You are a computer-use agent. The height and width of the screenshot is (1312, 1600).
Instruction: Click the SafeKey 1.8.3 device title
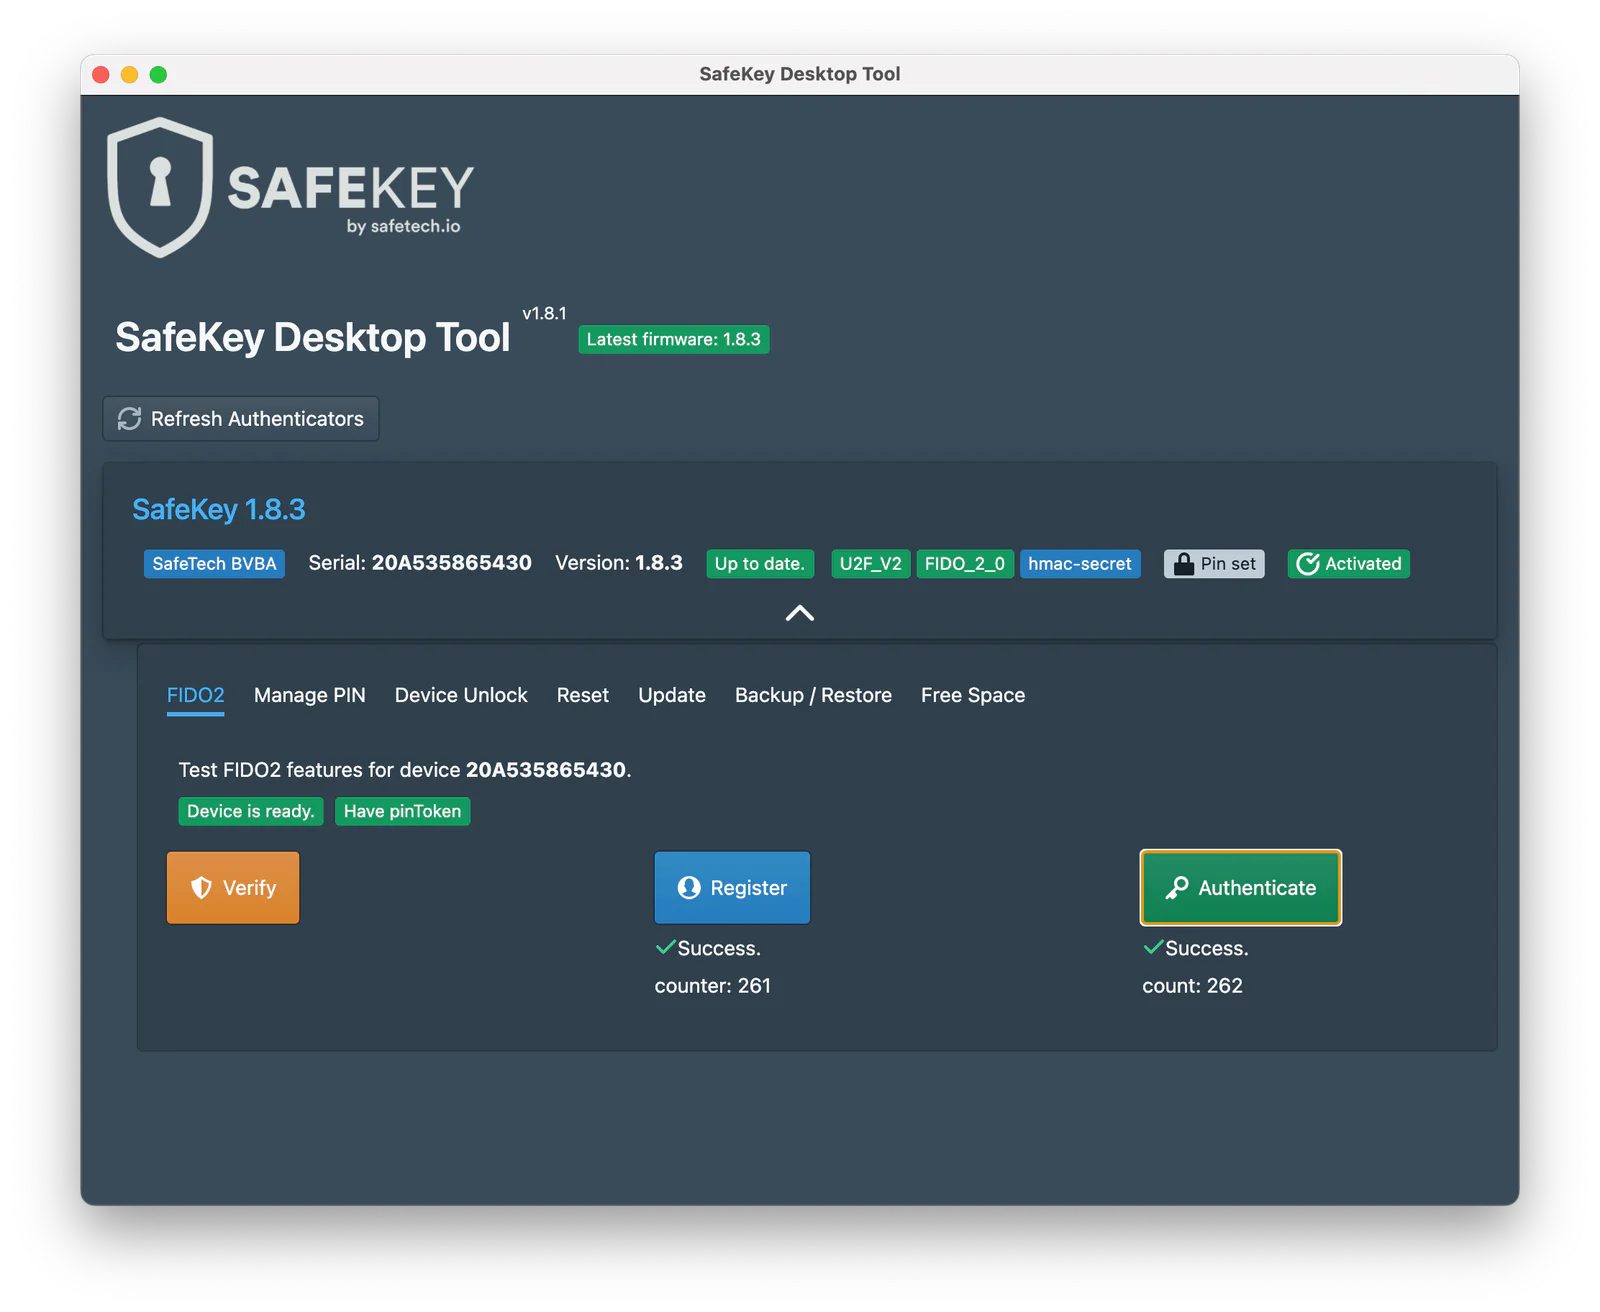(x=219, y=510)
